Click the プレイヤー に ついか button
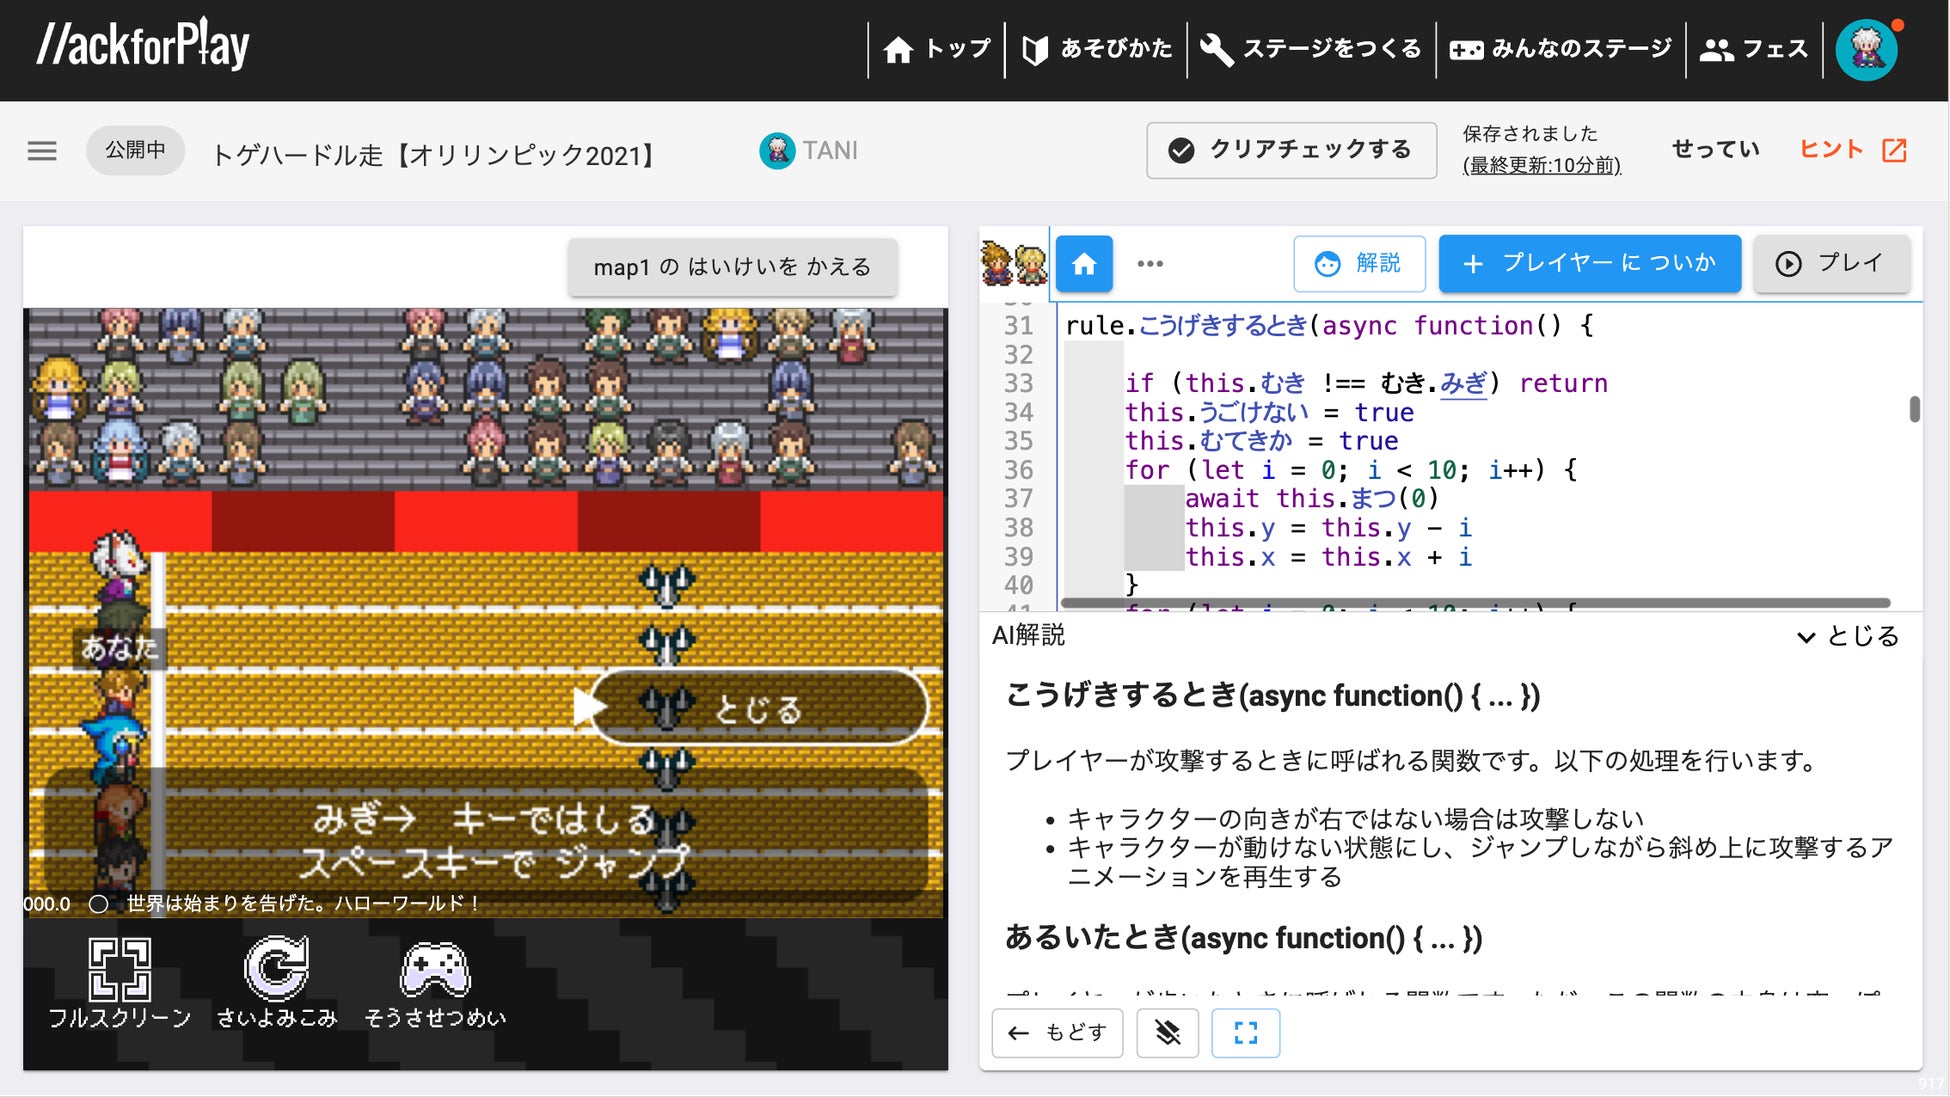Image resolution: width=1950 pixels, height=1097 pixels. 1589,264
